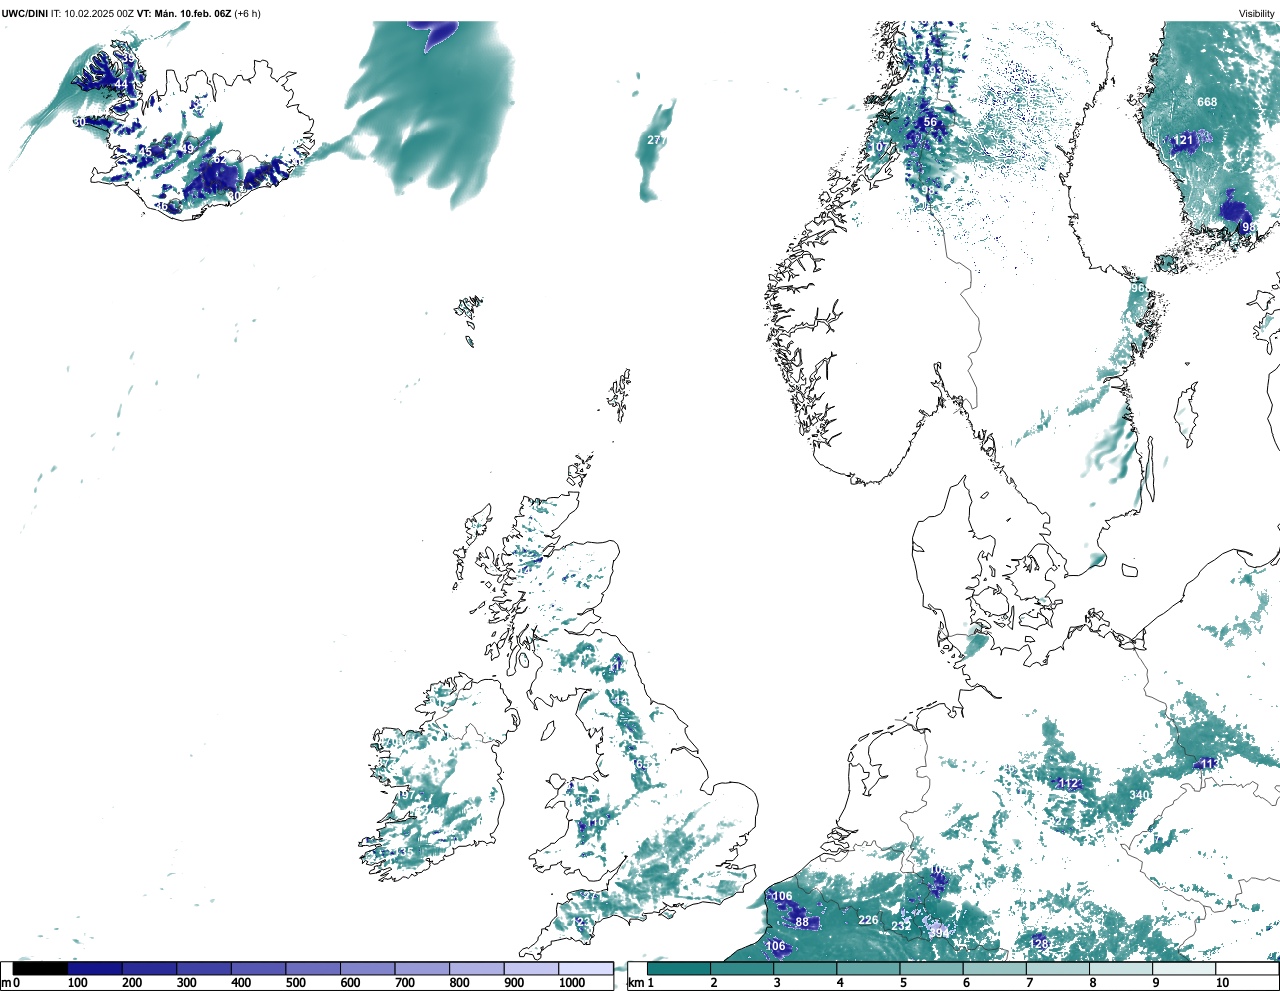Screen dimensions: 1280x991
Task: Click the UWC/DINI model name in the header
Action: pyautogui.click(x=25, y=13)
